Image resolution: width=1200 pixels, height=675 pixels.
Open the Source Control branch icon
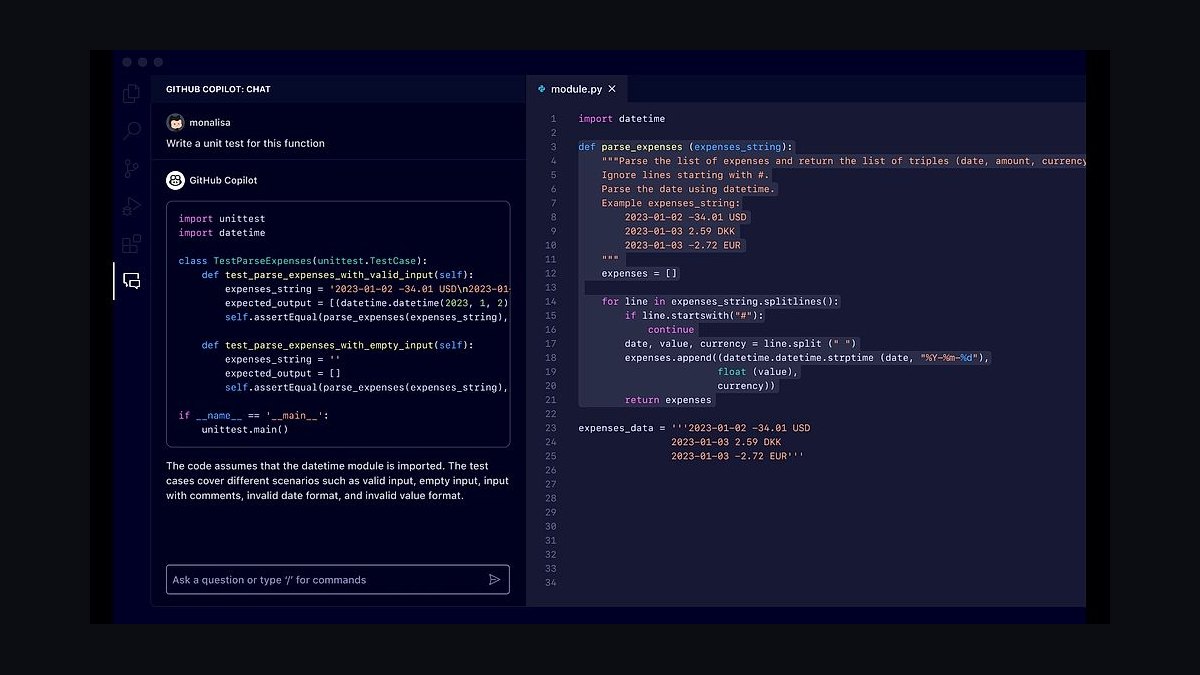point(131,168)
